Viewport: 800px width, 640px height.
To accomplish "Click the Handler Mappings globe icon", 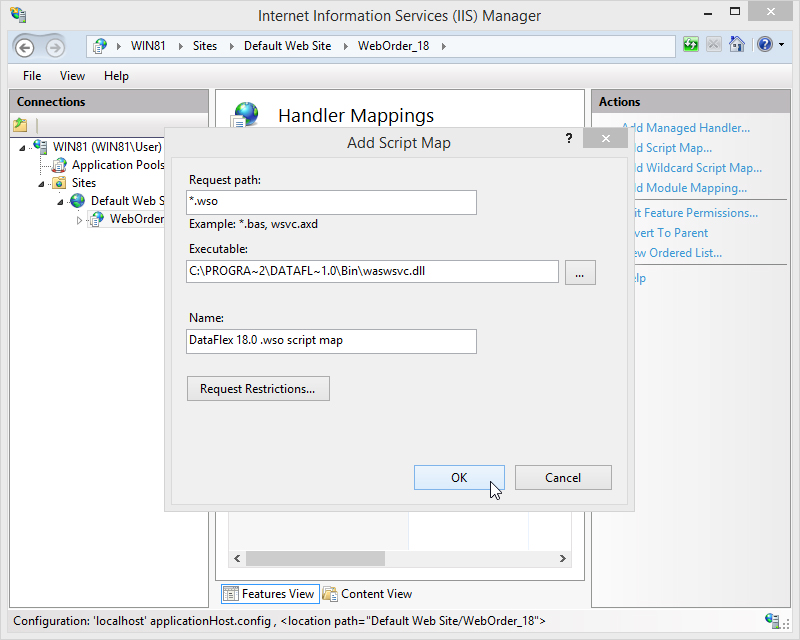I will pos(245,114).
